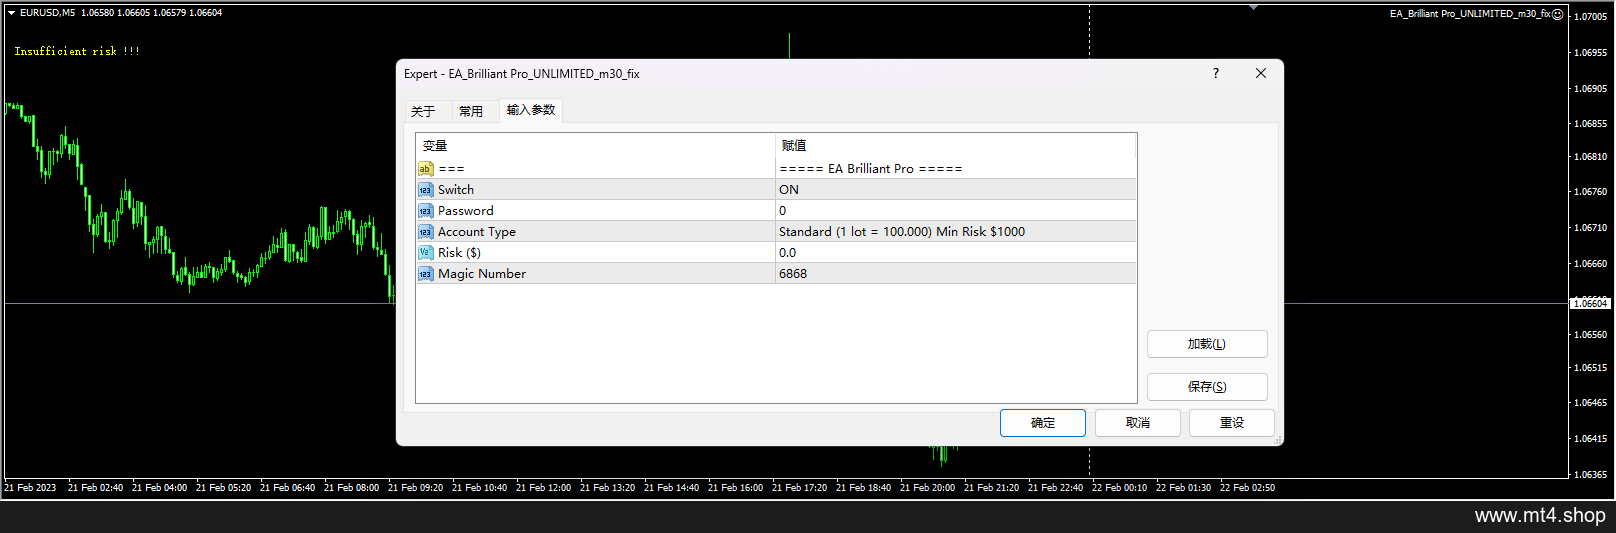
Task: Click the help question mark in dialog title
Action: [1216, 73]
